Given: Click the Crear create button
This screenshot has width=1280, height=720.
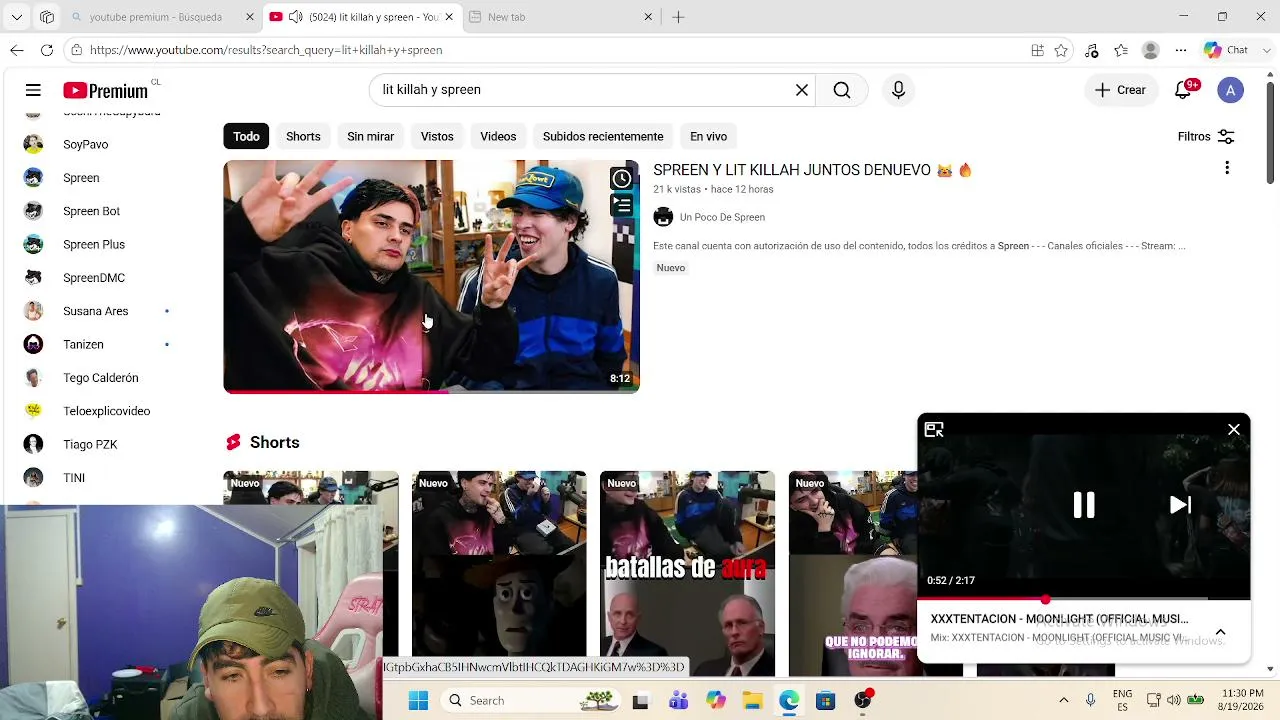Looking at the screenshot, I should [1120, 90].
